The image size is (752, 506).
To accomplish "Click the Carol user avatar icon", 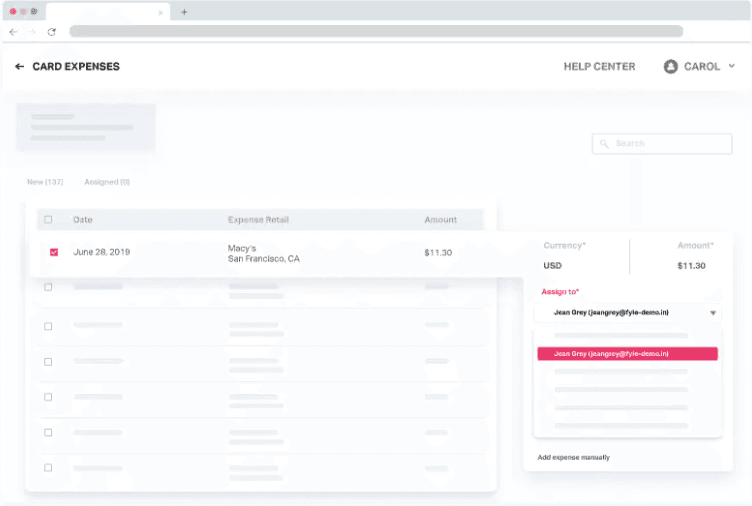I will click(670, 67).
